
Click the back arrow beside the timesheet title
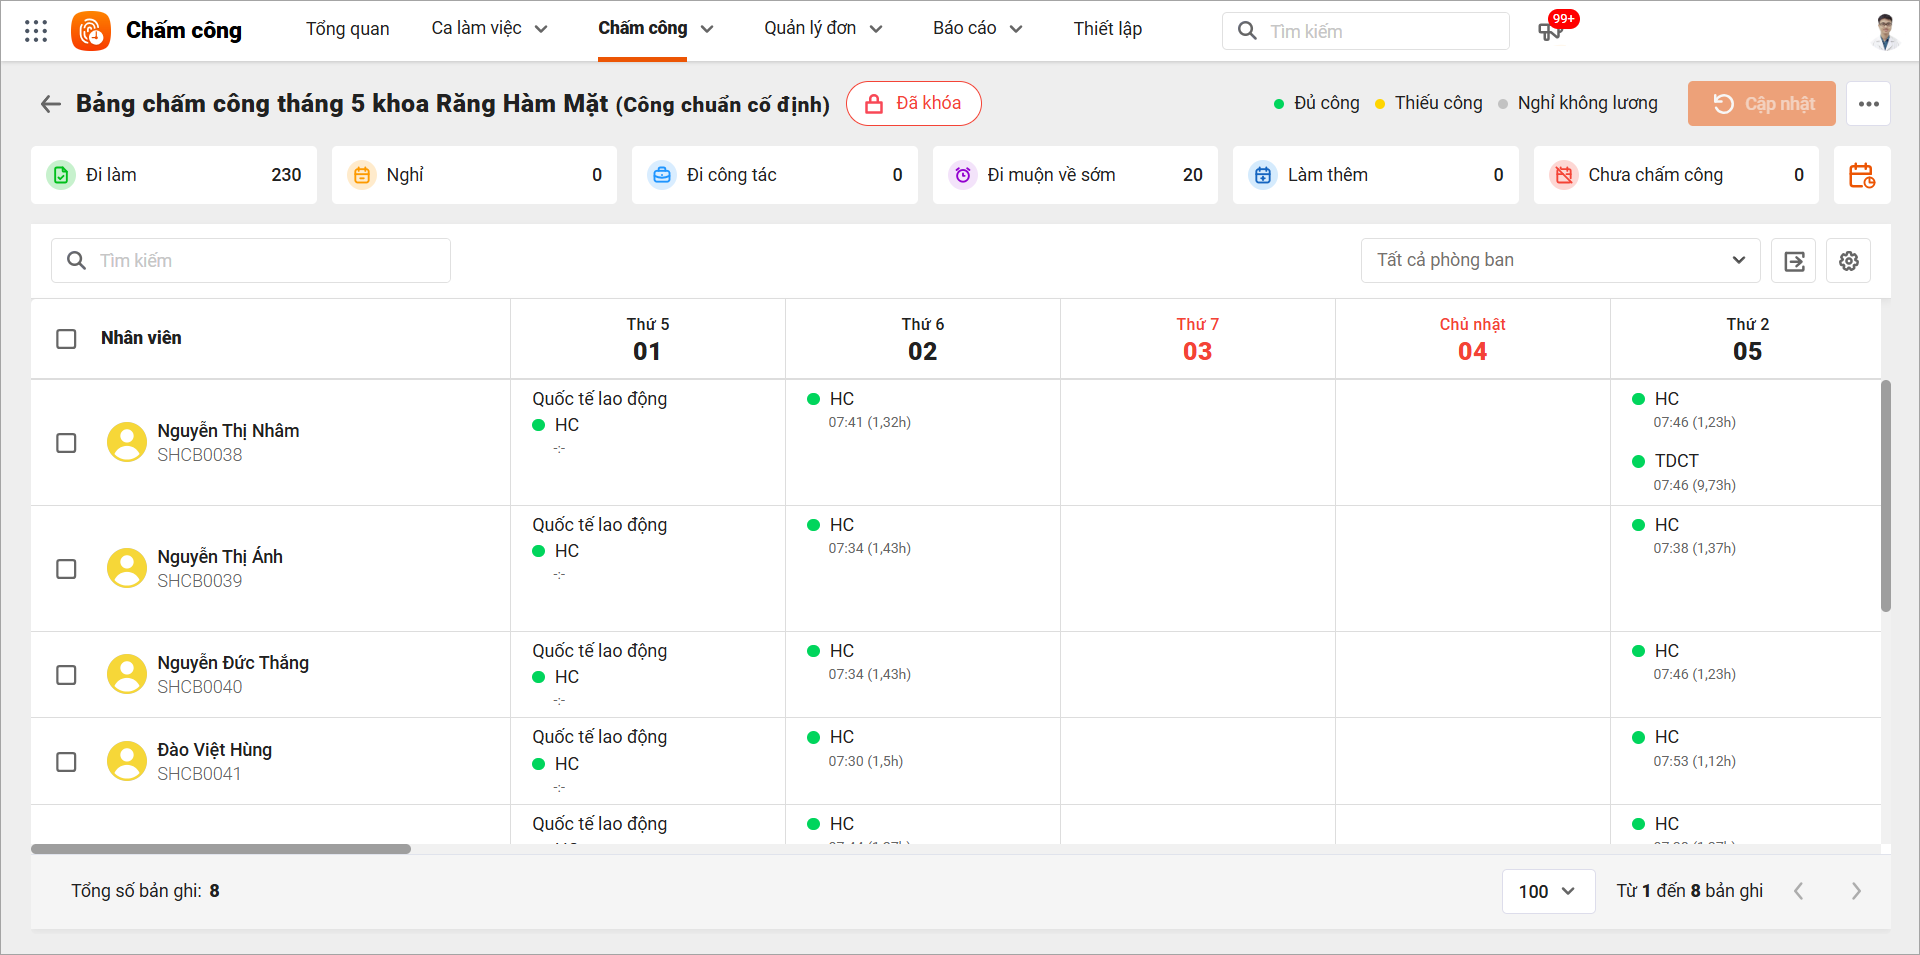pos(50,104)
